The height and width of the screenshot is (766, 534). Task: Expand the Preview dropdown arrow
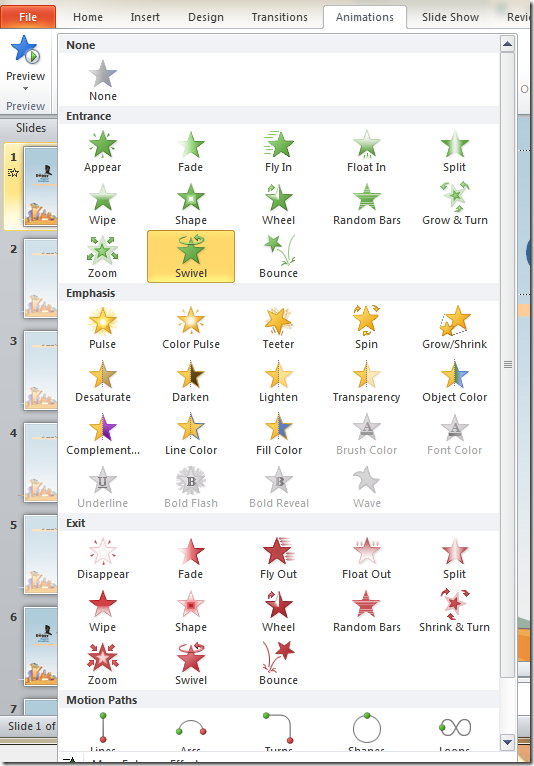tap(25, 88)
